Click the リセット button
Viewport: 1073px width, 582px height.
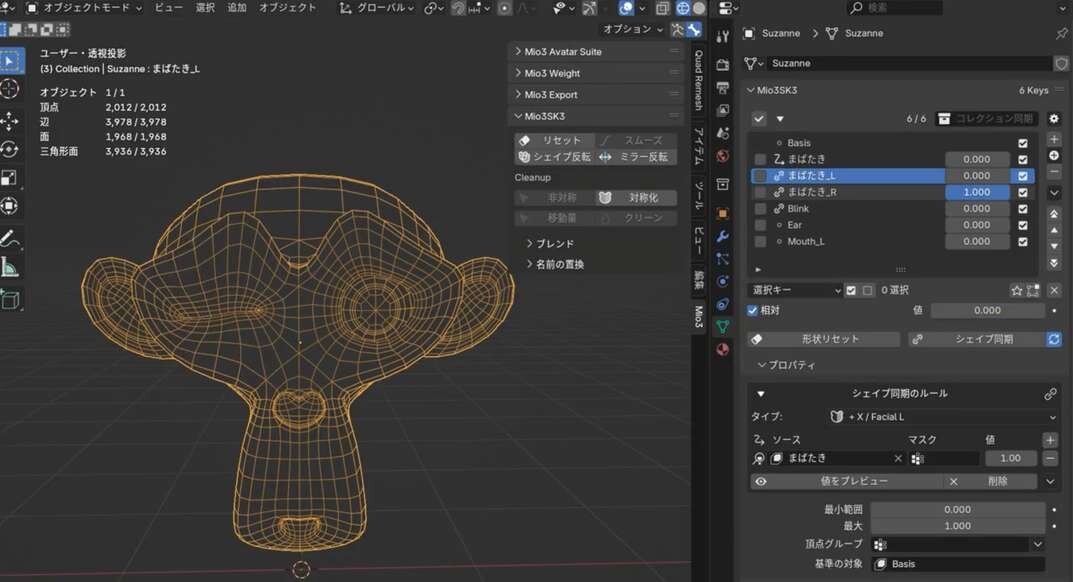pyautogui.click(x=554, y=140)
